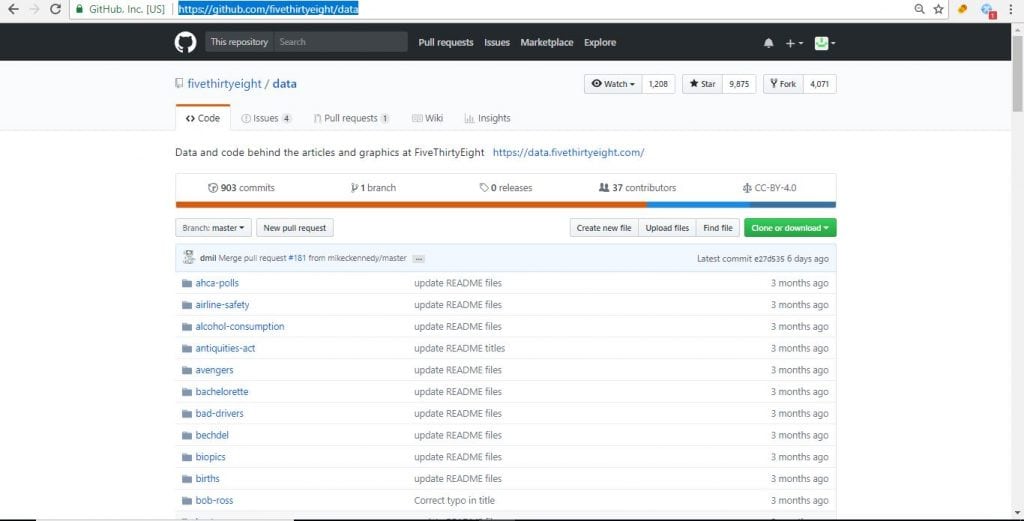This screenshot has height=521, width=1024.
Task: Click the bechdel folder icon
Action: pyautogui.click(x=187, y=435)
